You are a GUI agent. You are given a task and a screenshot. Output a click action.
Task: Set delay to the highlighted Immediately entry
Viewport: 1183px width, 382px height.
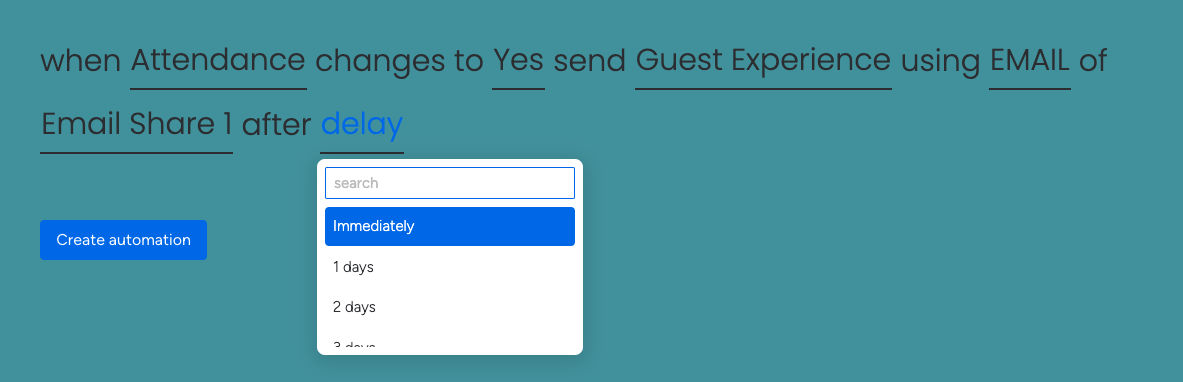(450, 226)
